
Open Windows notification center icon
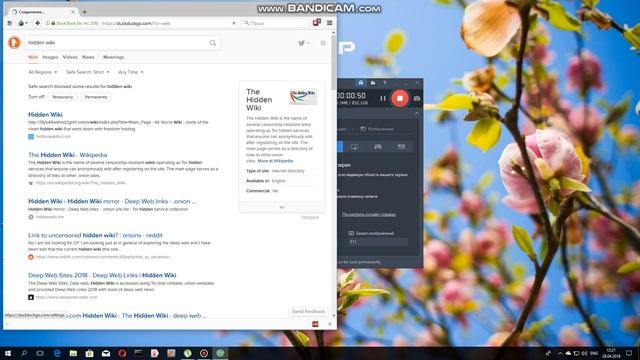(x=629, y=353)
